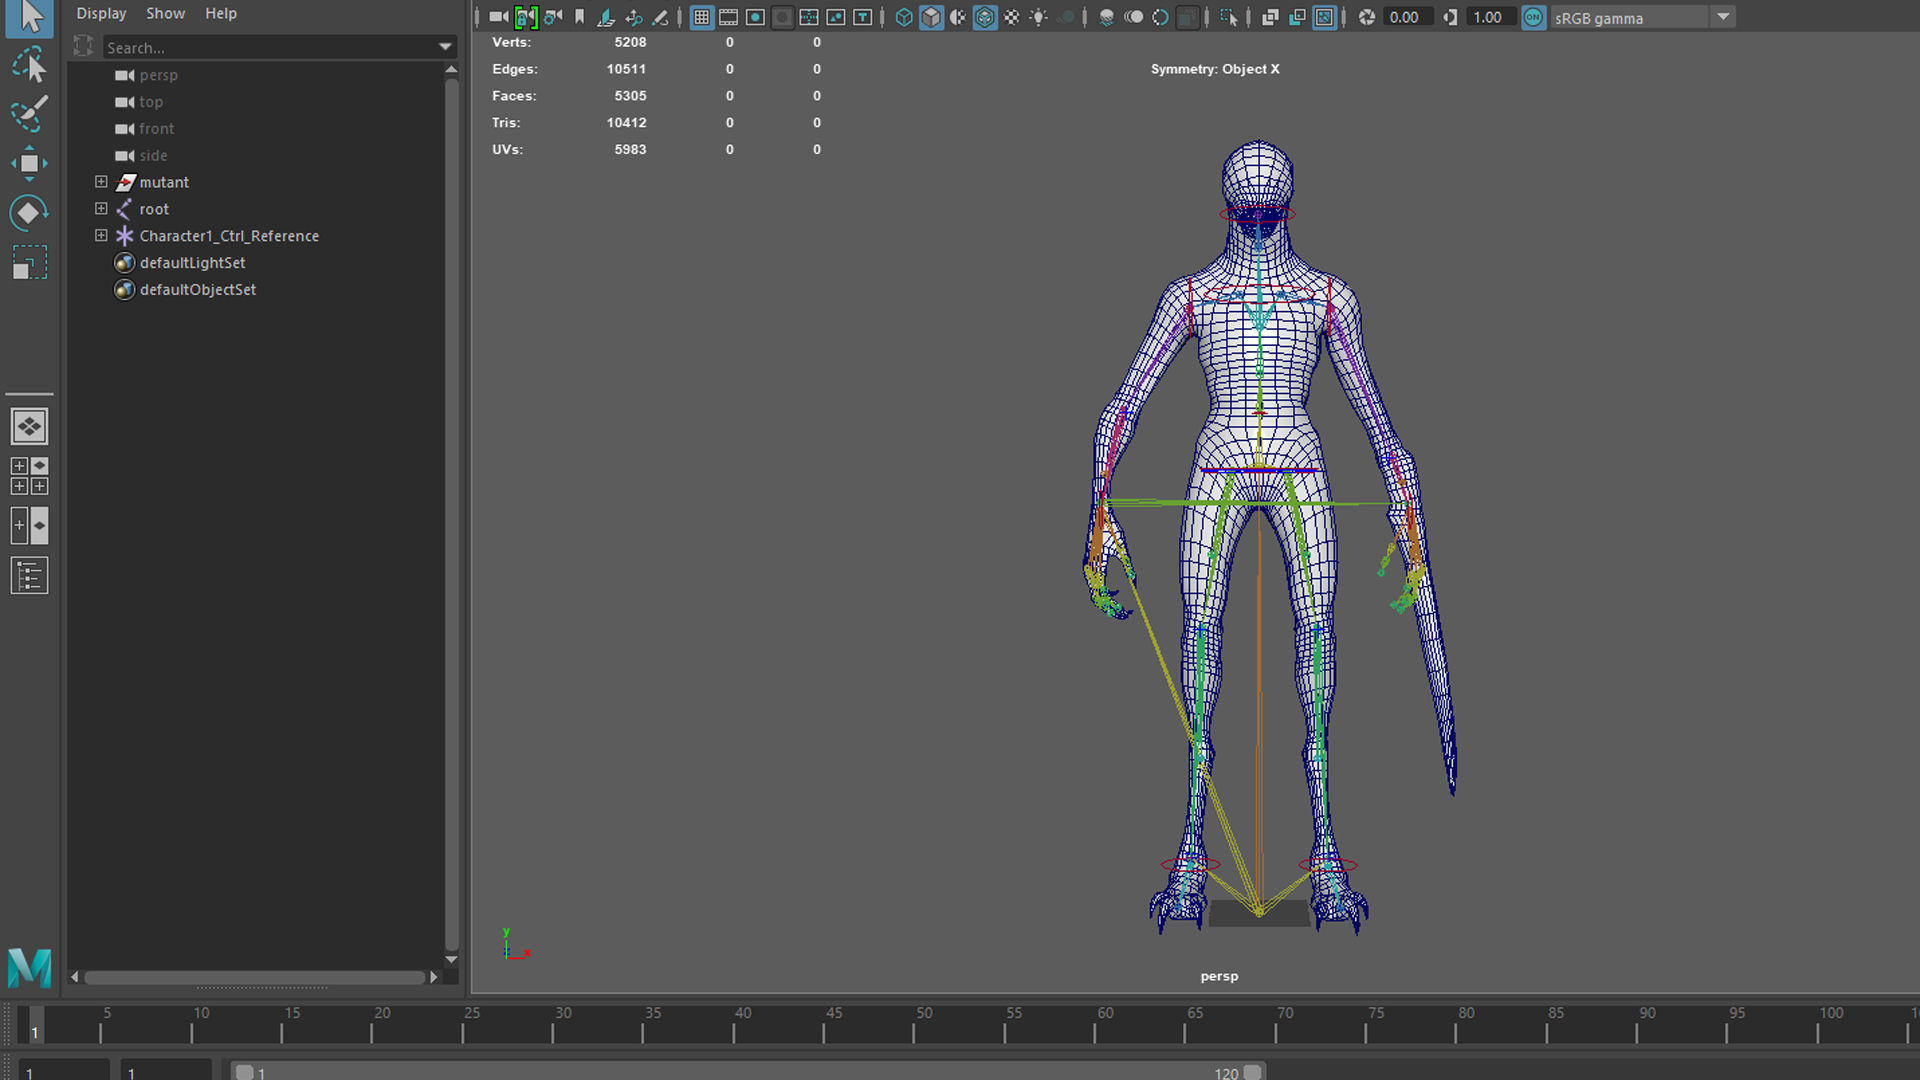1920x1080 pixels.
Task: Switch to single perspective view layout
Action: point(29,426)
